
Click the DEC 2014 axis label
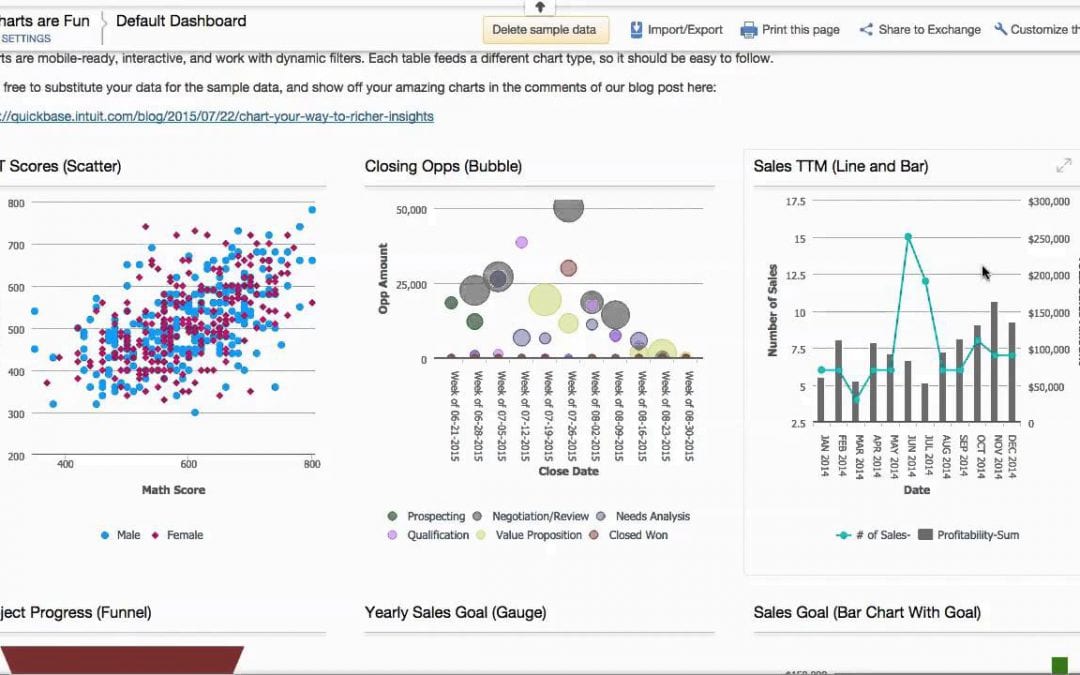pyautogui.click(x=1012, y=456)
